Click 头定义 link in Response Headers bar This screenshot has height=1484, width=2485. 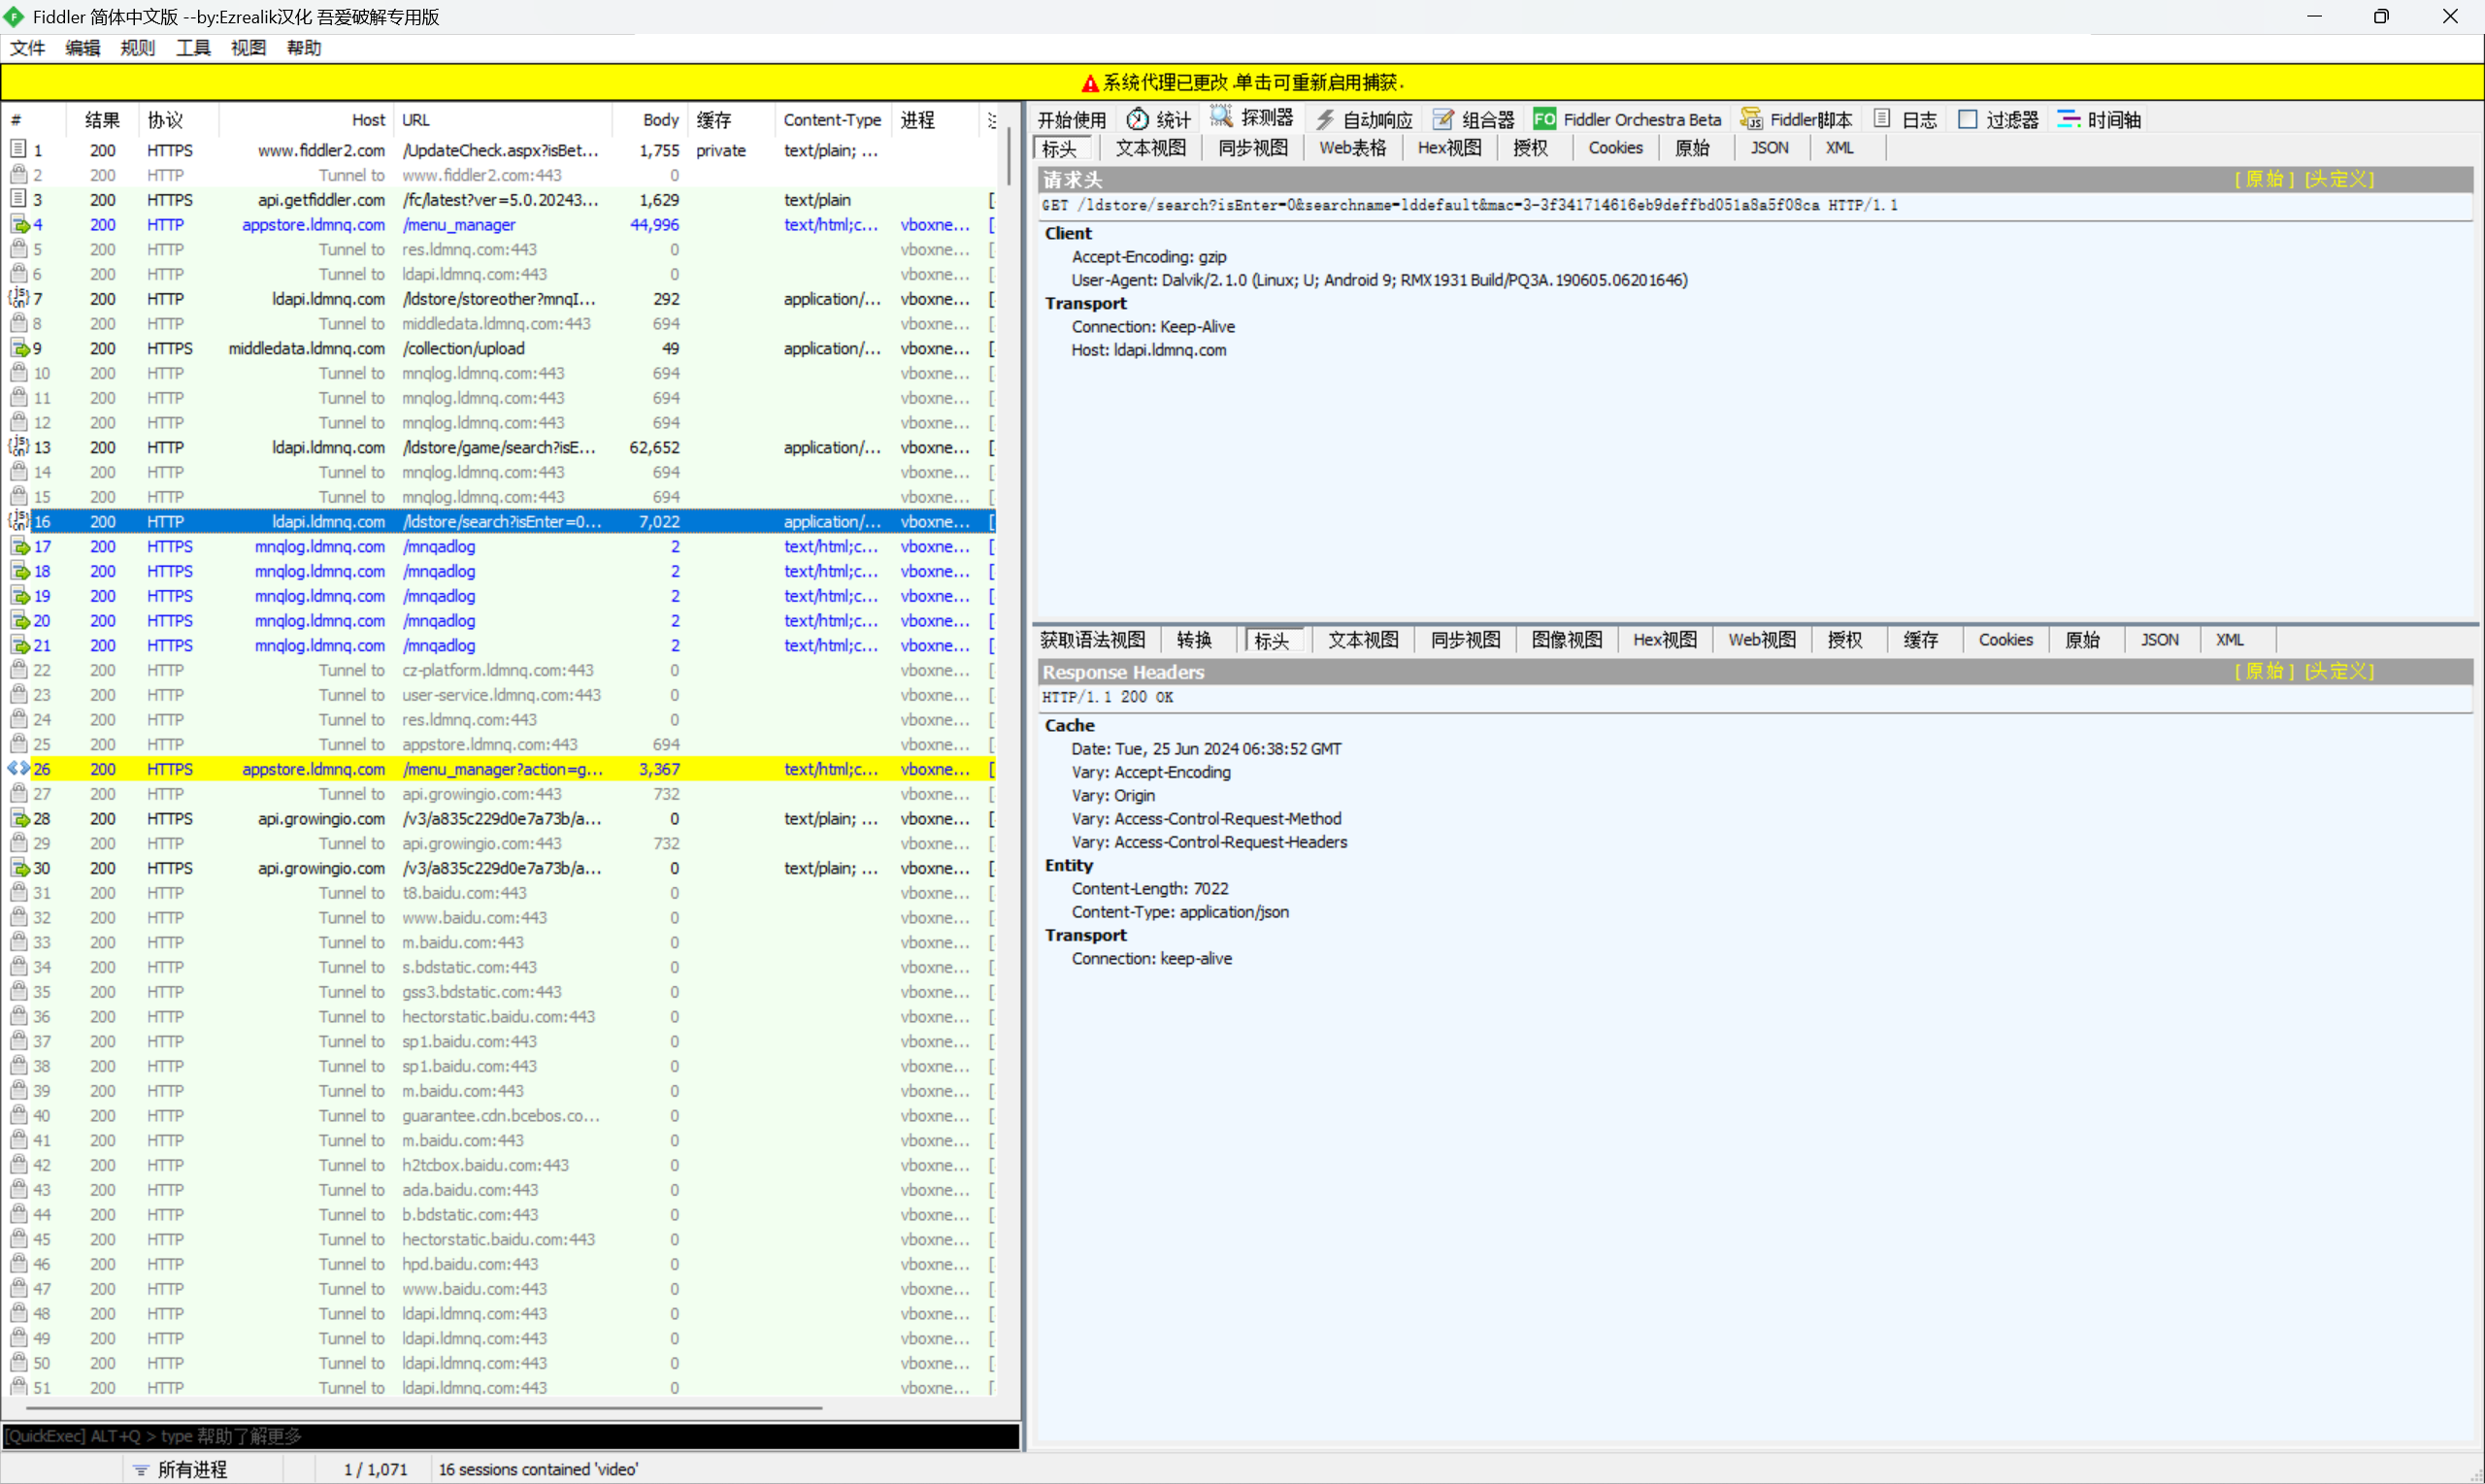click(2338, 671)
